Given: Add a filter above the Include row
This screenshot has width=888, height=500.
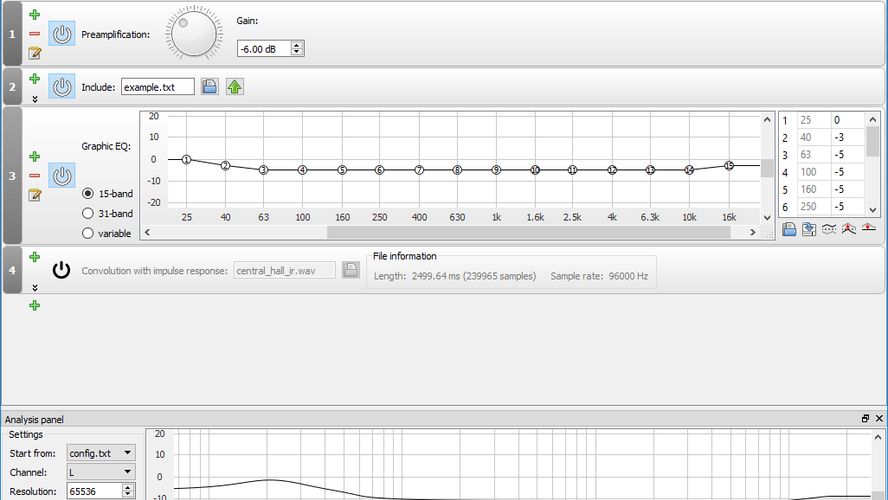Looking at the screenshot, I should tap(35, 79).
